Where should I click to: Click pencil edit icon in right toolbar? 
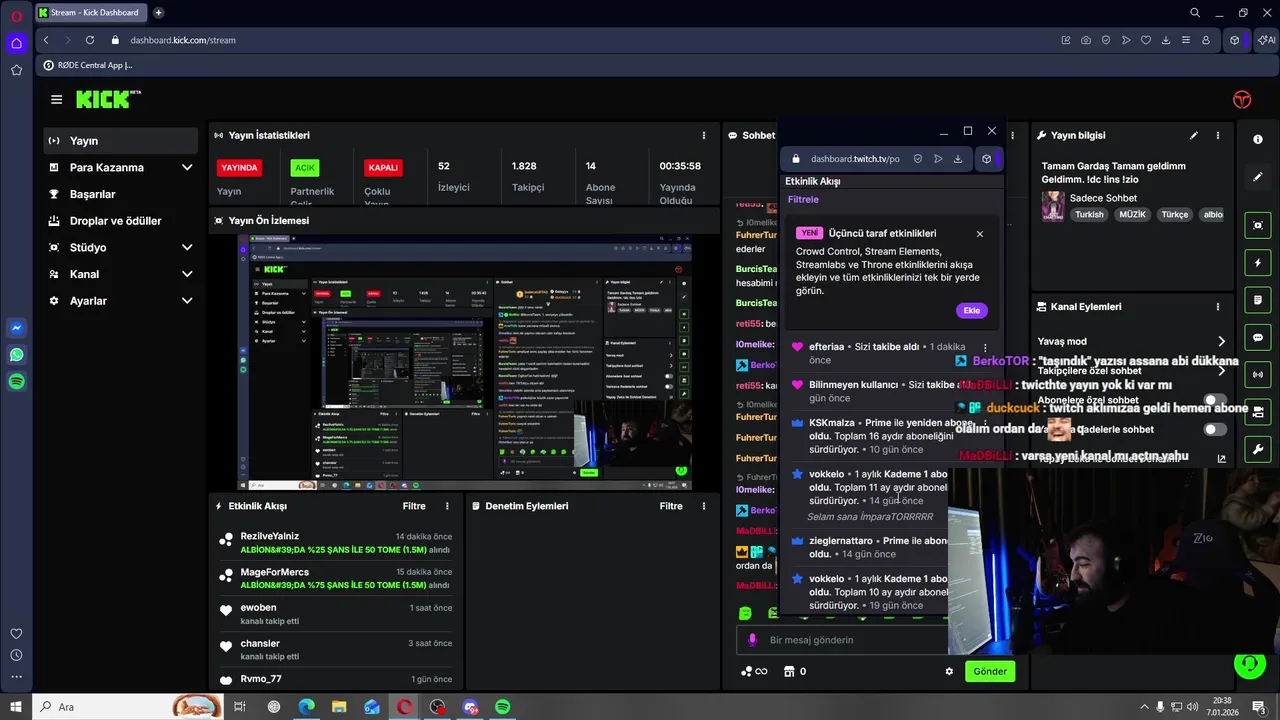[x=1258, y=177]
